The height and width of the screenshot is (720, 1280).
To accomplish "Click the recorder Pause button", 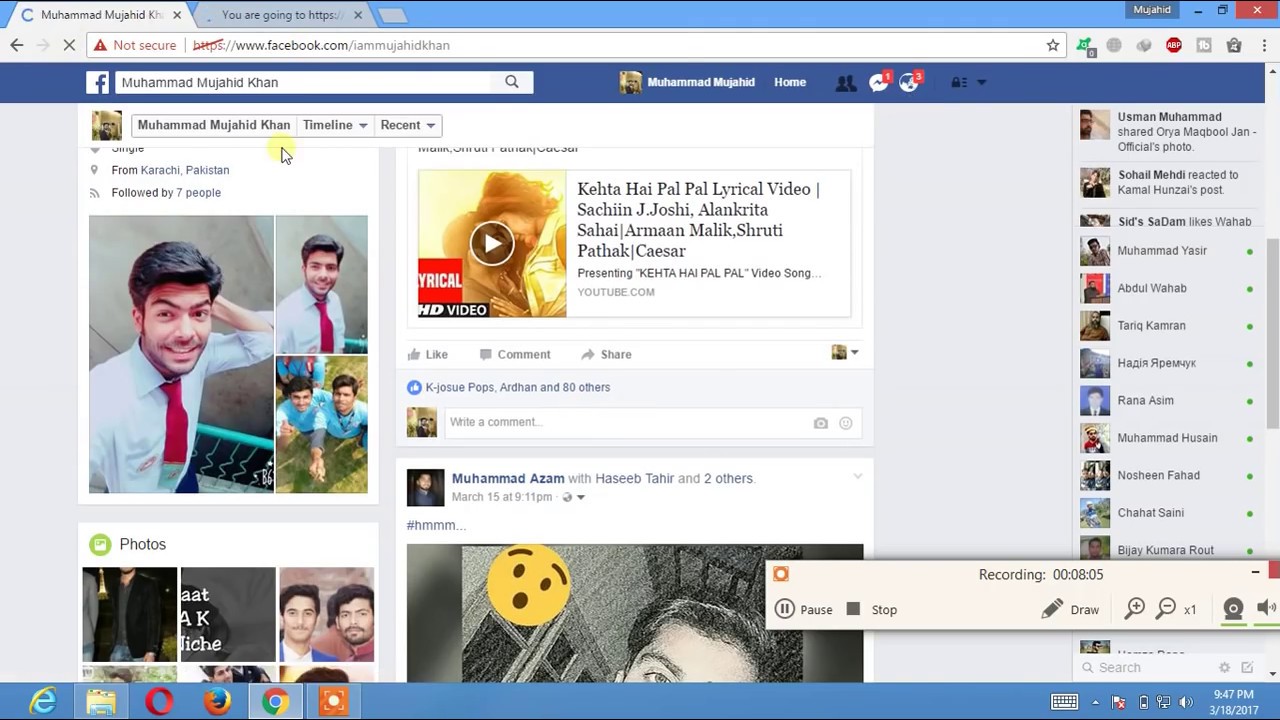I will (804, 609).
